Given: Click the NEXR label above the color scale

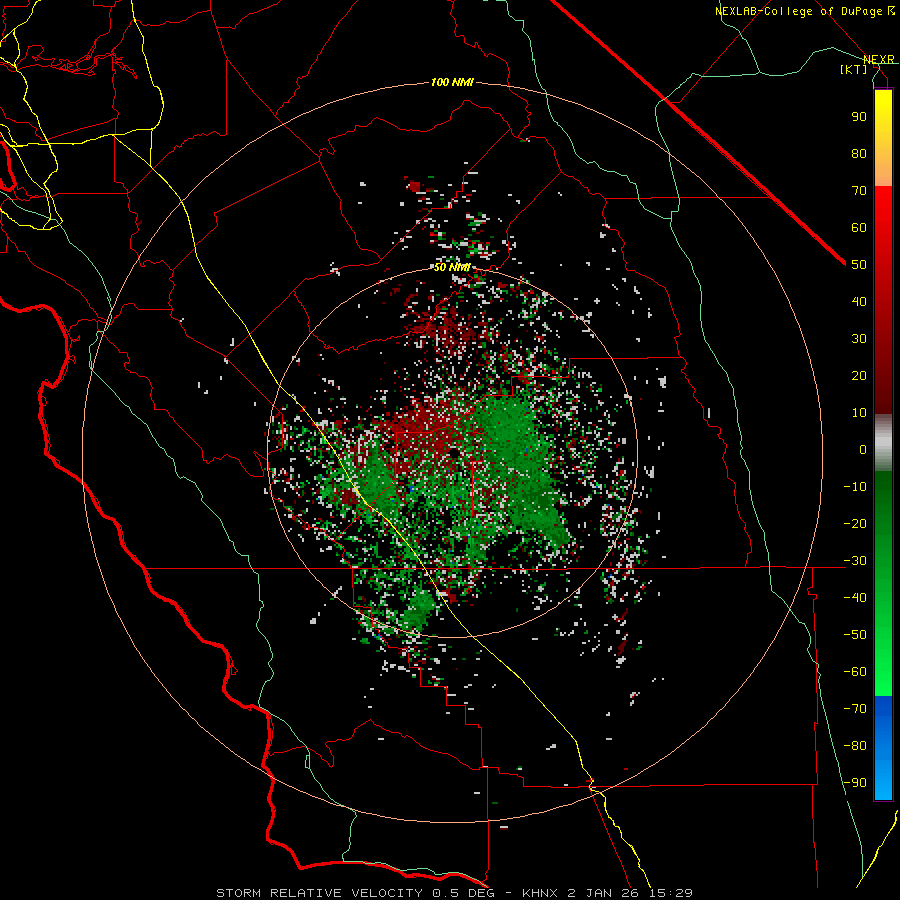Looking at the screenshot, I should pyautogui.click(x=879, y=60).
